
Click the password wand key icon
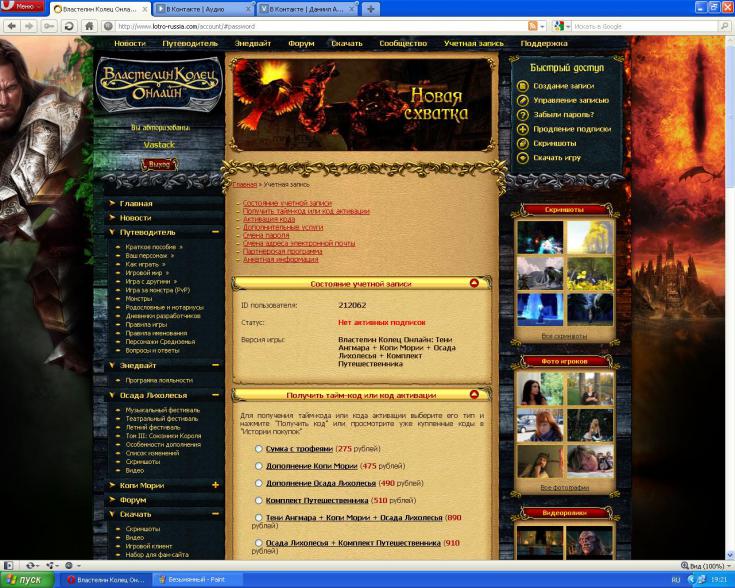pyautogui.click(x=49, y=26)
